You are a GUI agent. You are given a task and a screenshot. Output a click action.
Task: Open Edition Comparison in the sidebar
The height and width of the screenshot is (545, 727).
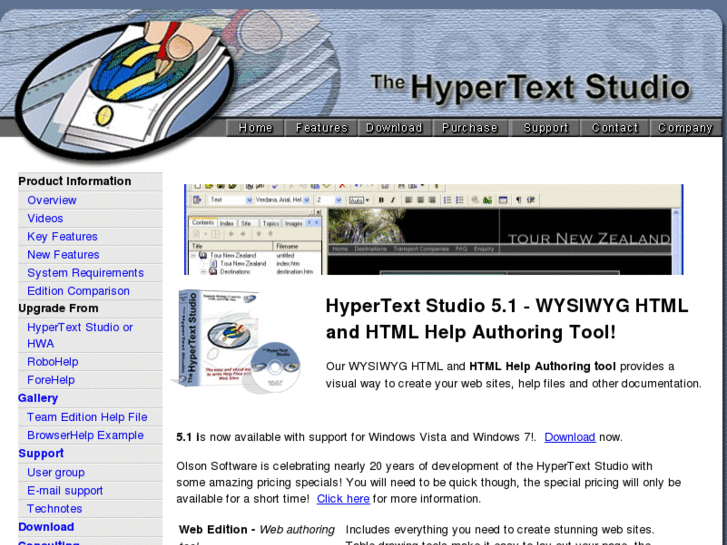click(x=78, y=291)
